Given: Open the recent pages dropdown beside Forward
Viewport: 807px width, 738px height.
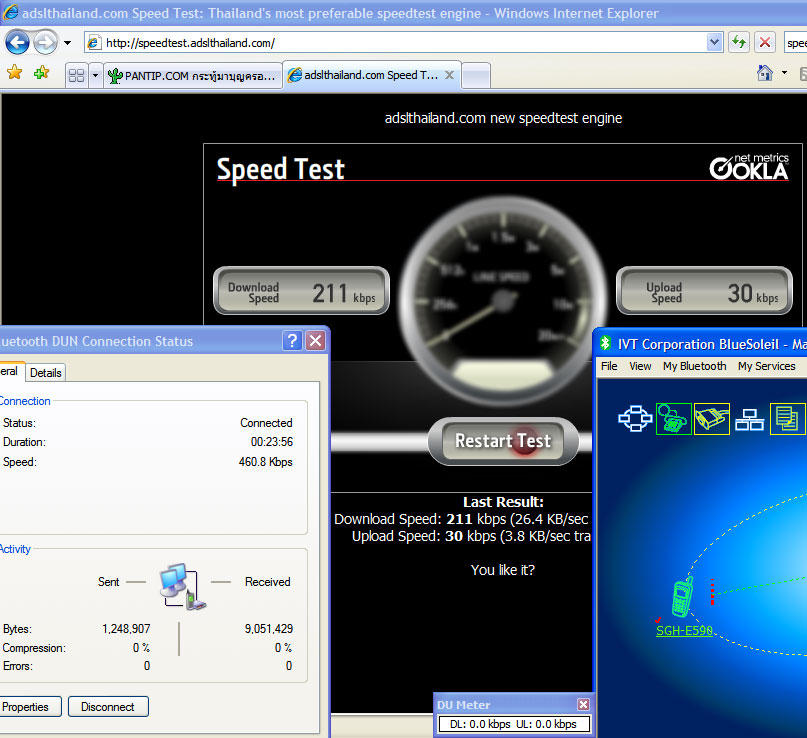Looking at the screenshot, I should click(x=67, y=43).
